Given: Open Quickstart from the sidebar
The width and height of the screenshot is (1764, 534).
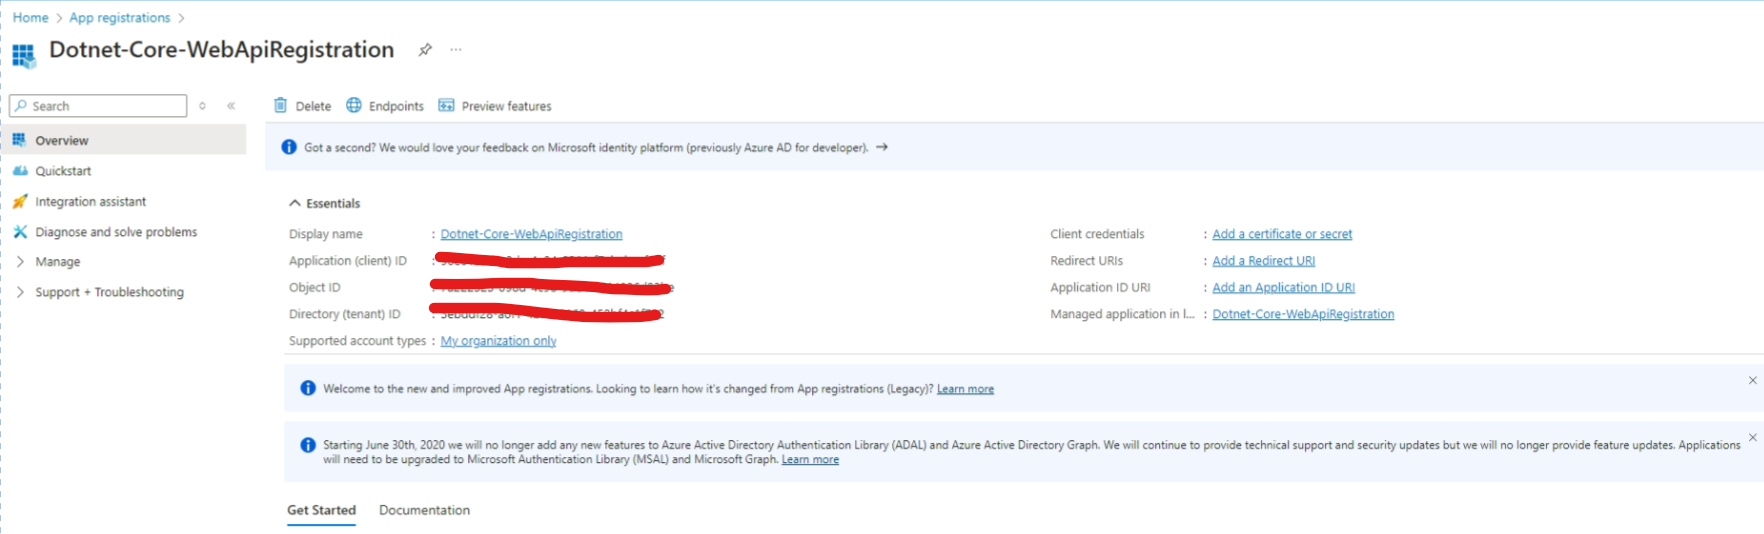Looking at the screenshot, I should click(63, 171).
